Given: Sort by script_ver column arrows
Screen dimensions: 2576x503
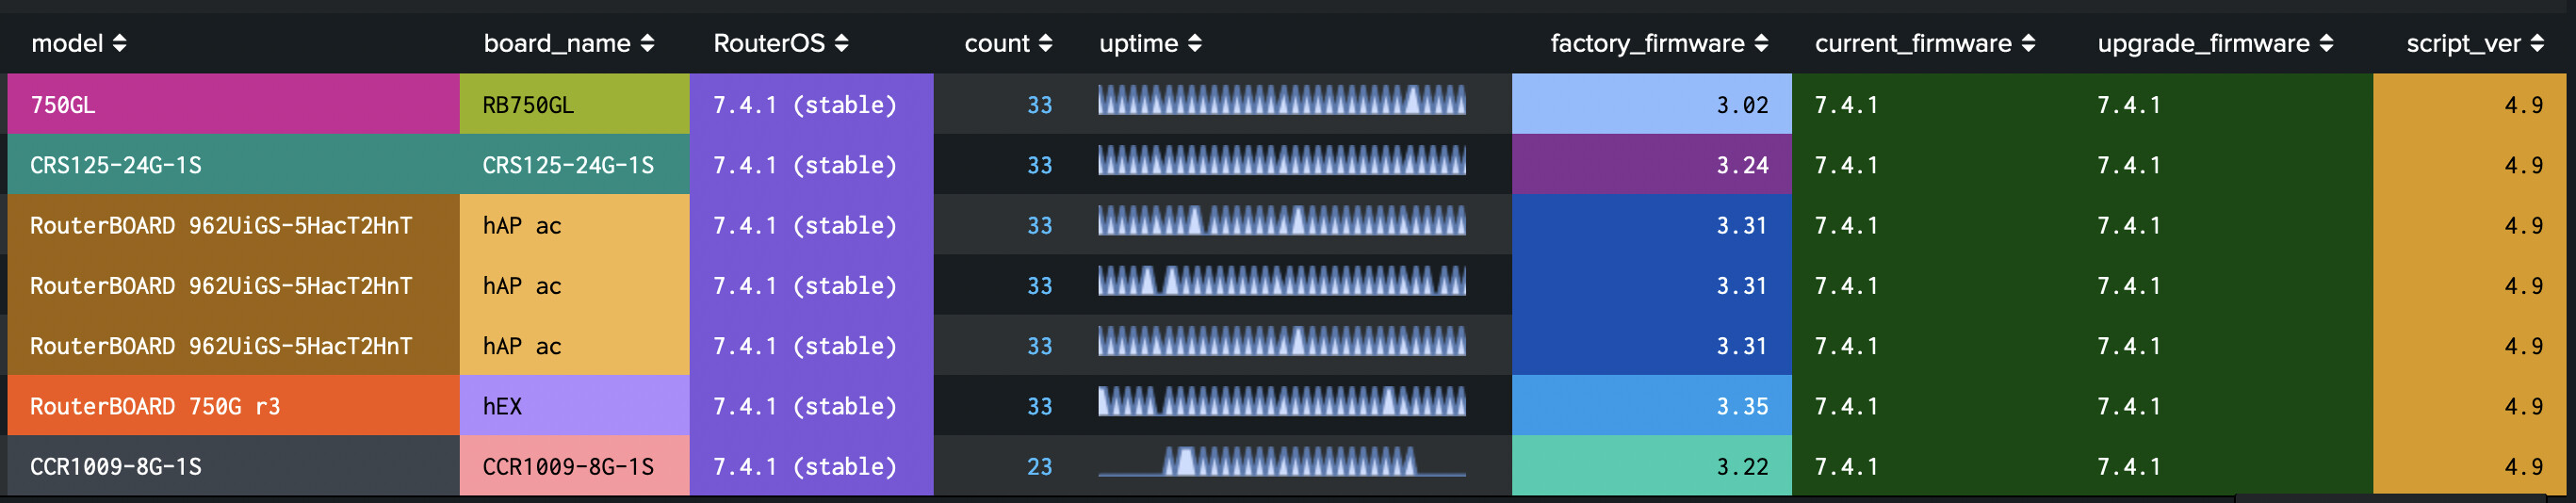Looking at the screenshot, I should pyautogui.click(x=2537, y=43).
